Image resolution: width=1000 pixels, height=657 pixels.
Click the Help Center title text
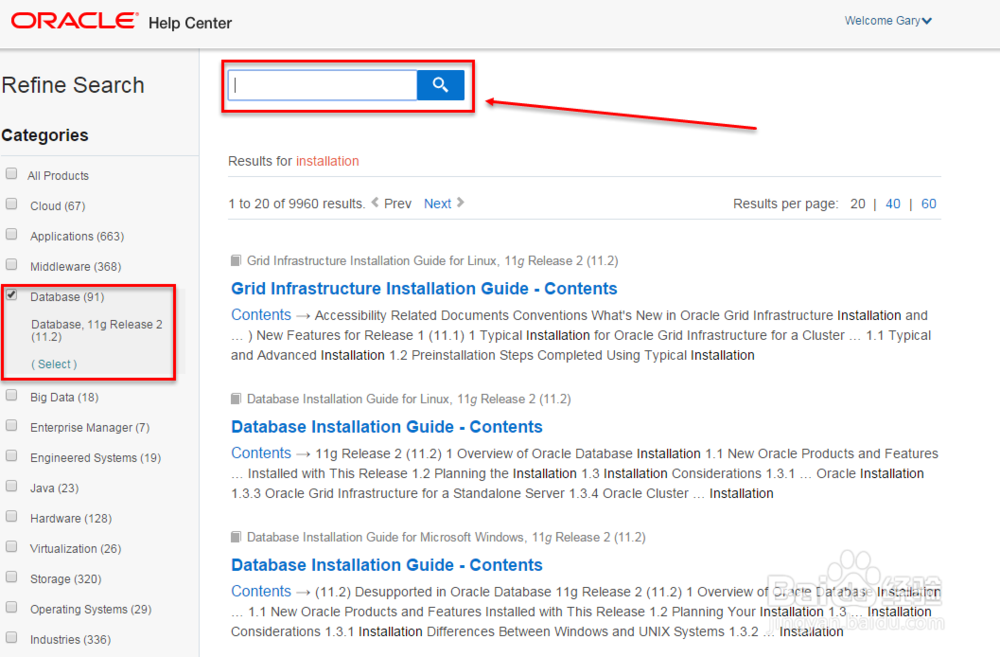click(x=190, y=23)
